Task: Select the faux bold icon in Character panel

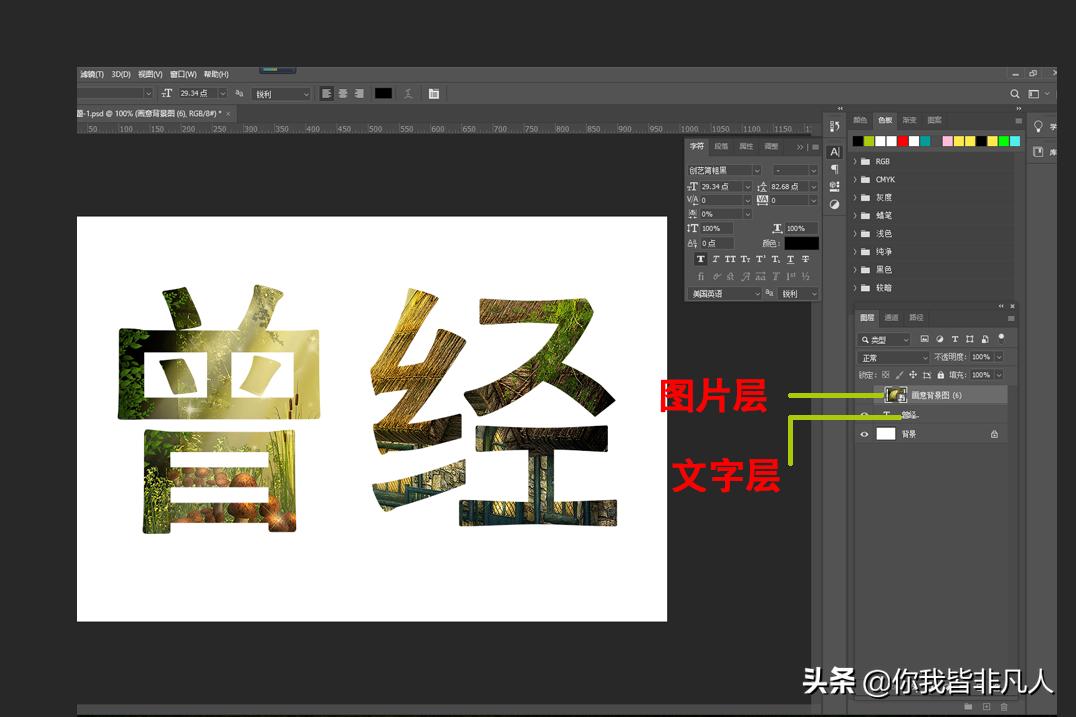Action: click(x=701, y=259)
